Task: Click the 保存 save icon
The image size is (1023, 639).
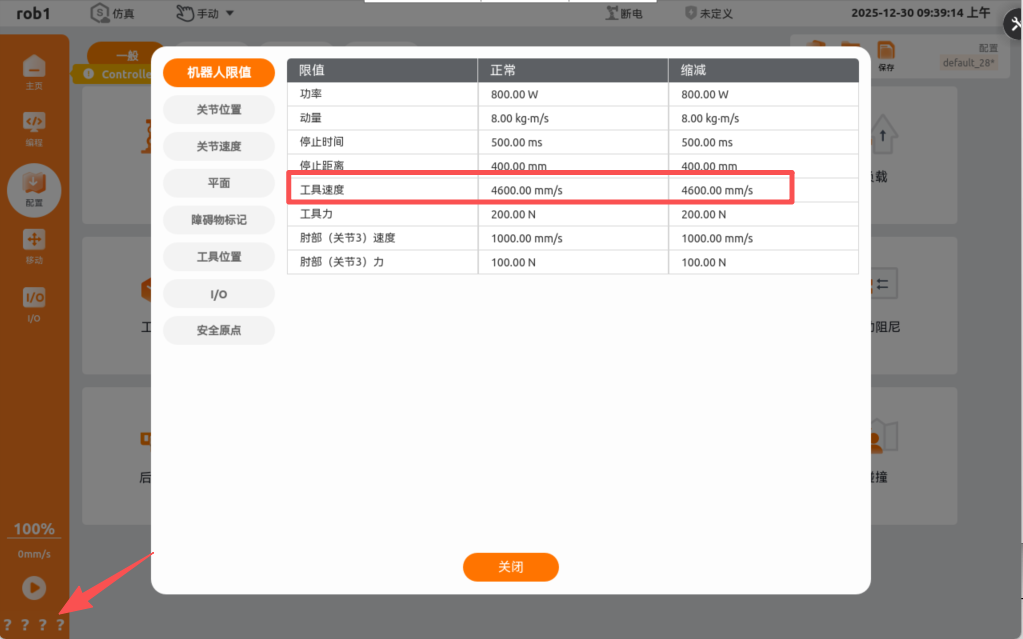Action: click(x=885, y=54)
